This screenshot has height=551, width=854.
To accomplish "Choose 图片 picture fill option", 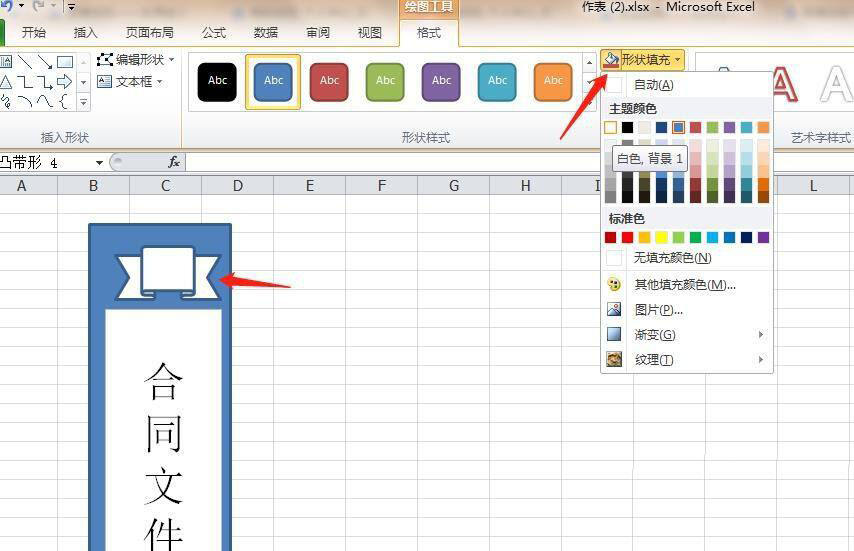I will click(658, 310).
